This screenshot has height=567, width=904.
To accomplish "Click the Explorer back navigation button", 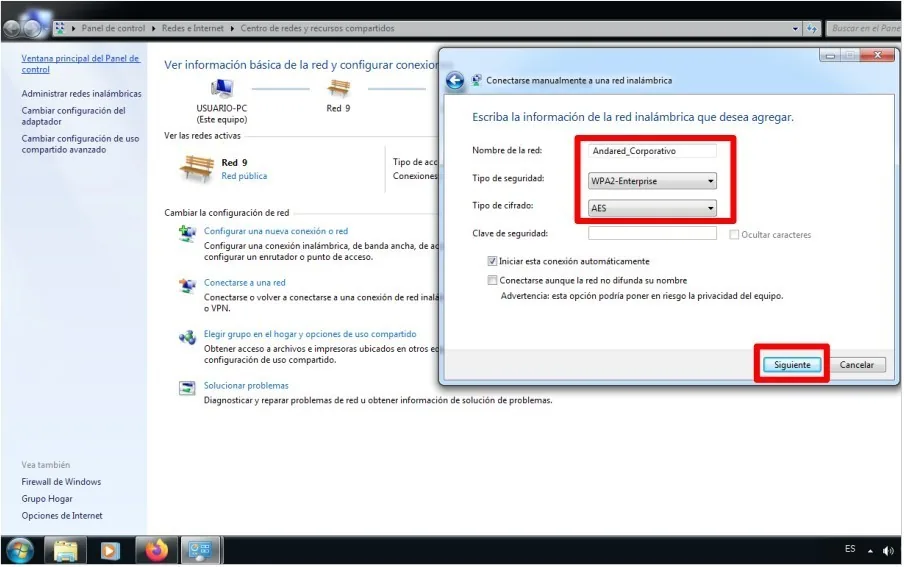I will [12, 28].
